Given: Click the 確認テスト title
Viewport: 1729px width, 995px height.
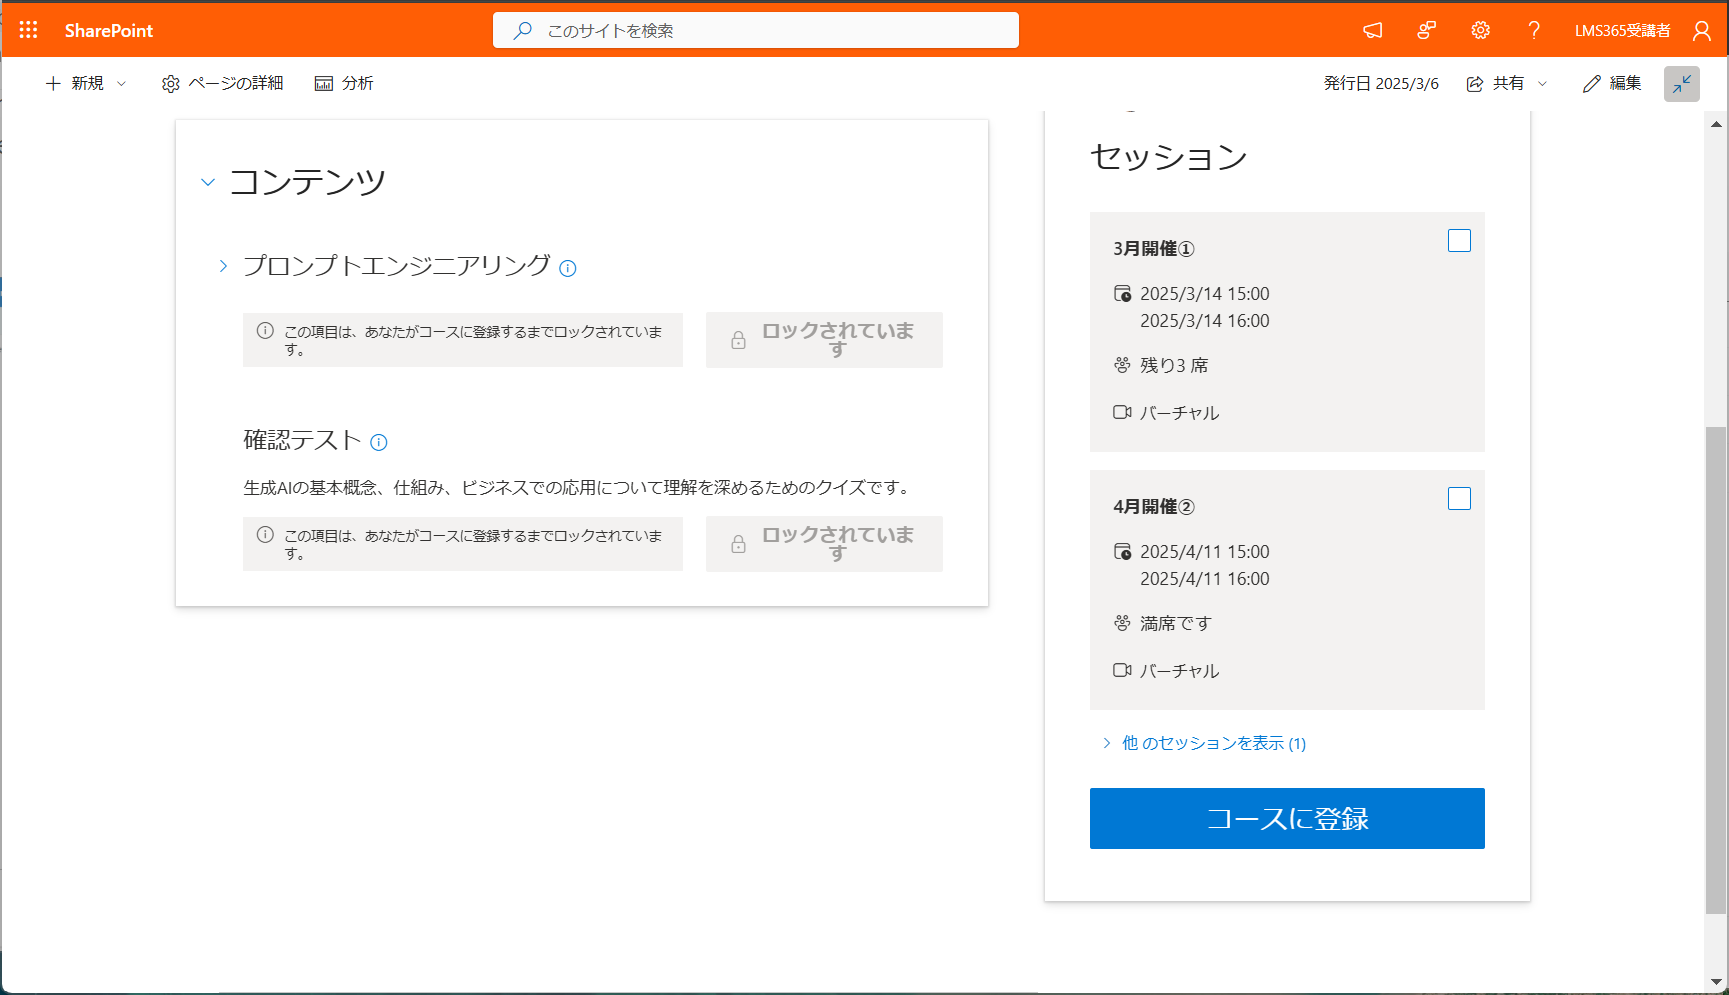Looking at the screenshot, I should [x=302, y=441].
